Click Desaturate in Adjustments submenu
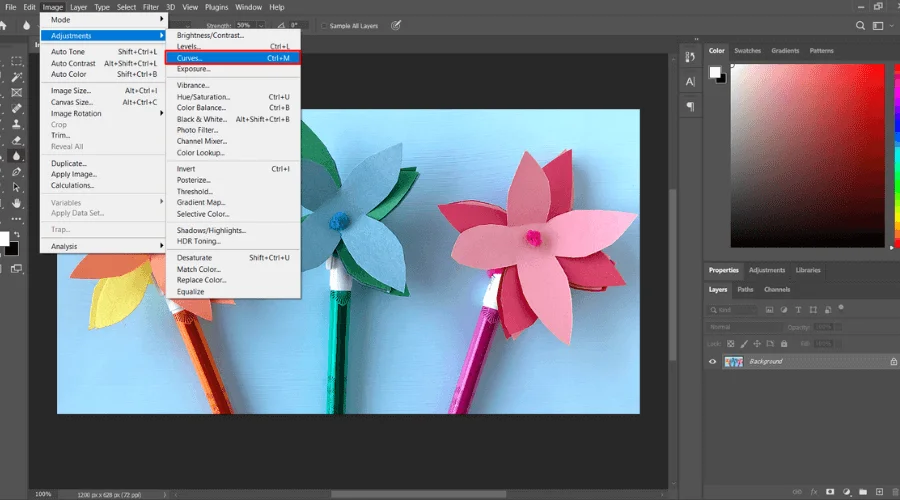The height and width of the screenshot is (500, 900). click(233, 258)
